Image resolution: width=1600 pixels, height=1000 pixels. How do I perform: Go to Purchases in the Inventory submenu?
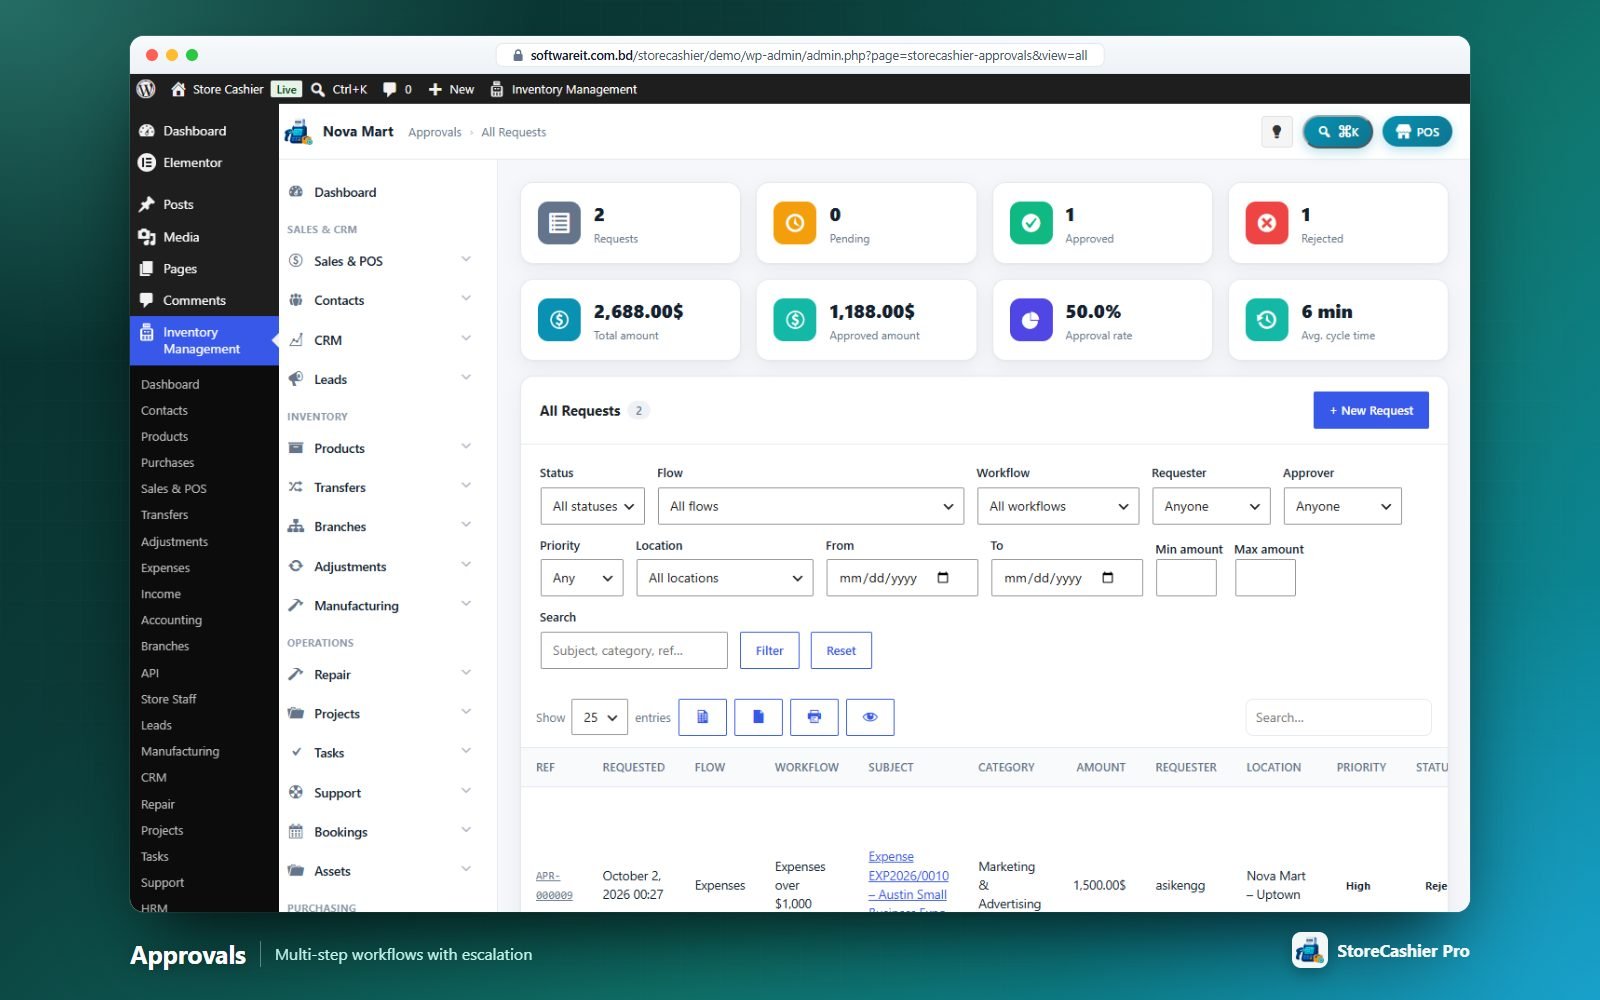[x=167, y=463]
